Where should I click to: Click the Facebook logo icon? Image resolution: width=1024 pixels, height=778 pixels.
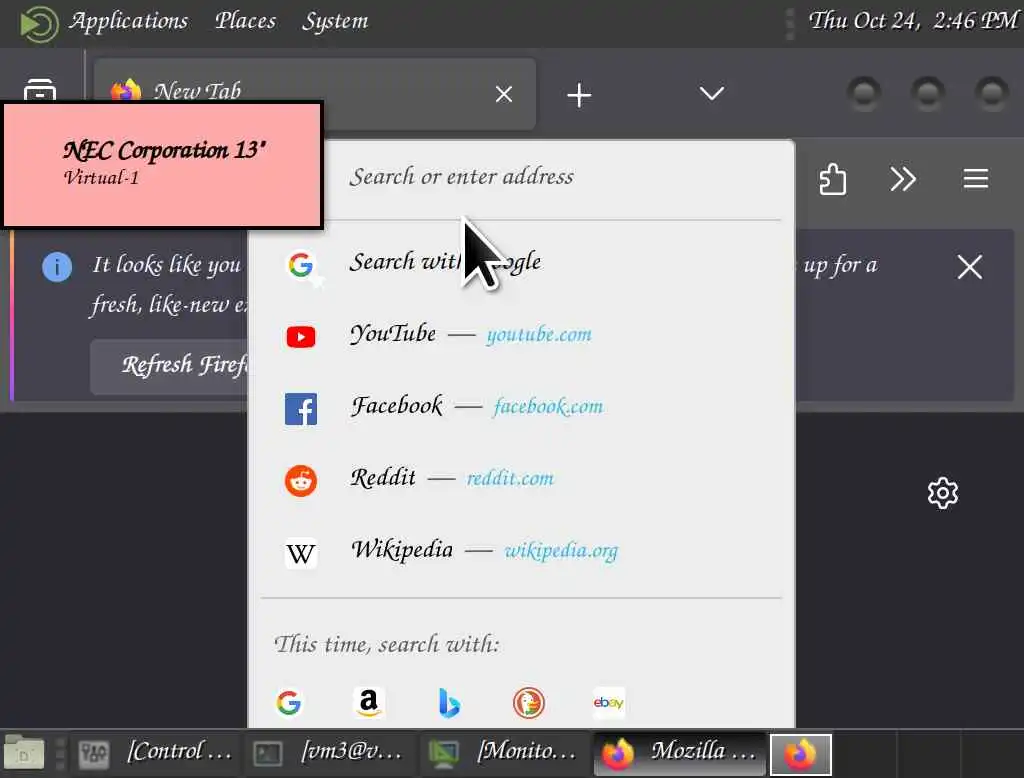[x=301, y=409]
